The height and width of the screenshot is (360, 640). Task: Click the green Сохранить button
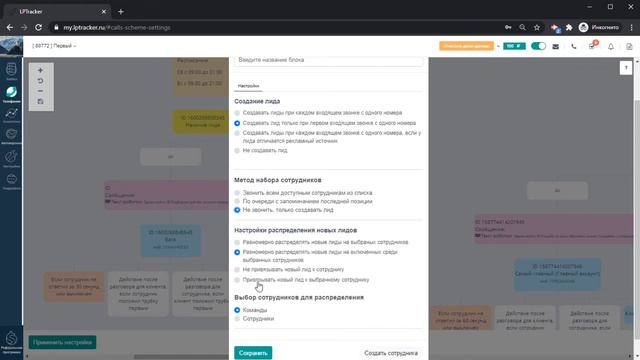[x=253, y=353]
